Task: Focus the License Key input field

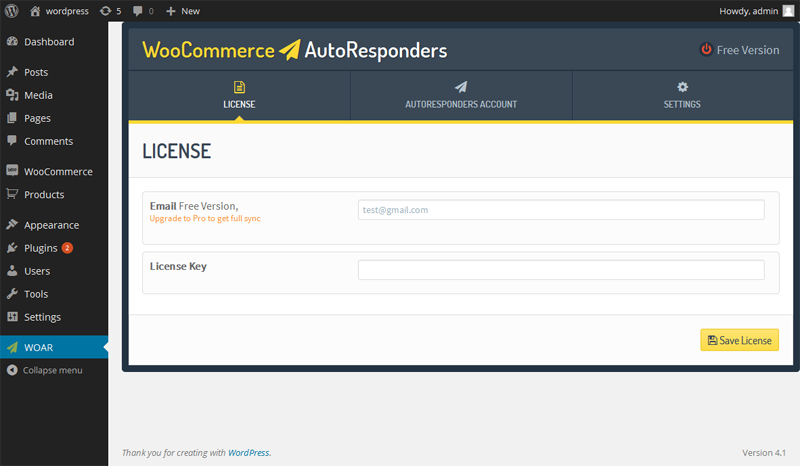Action: (x=561, y=270)
